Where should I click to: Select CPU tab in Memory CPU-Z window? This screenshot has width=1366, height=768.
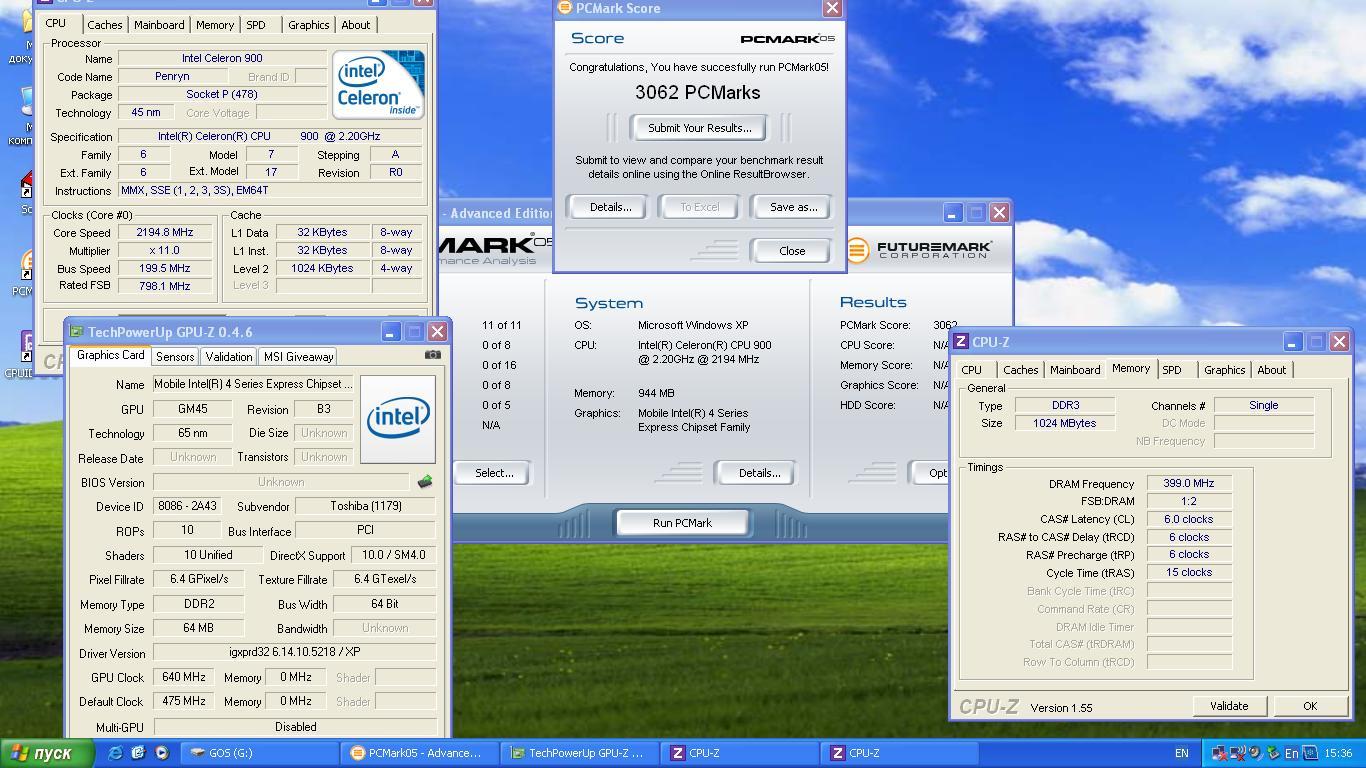point(971,370)
